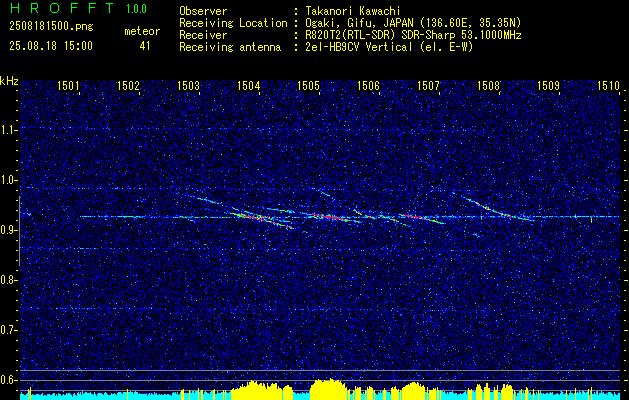Click the 1501 time axis label
Viewport: 629px width, 400px height.
(68, 85)
